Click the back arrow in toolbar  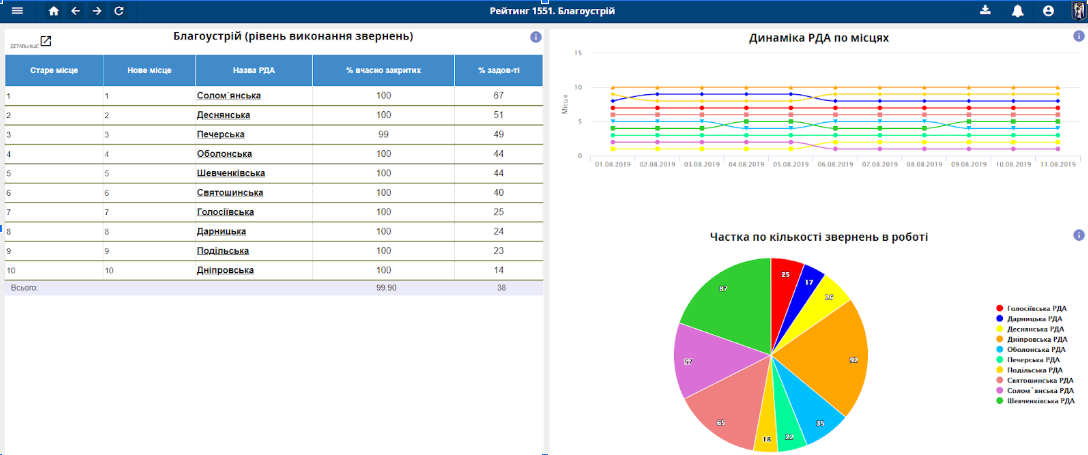point(75,11)
